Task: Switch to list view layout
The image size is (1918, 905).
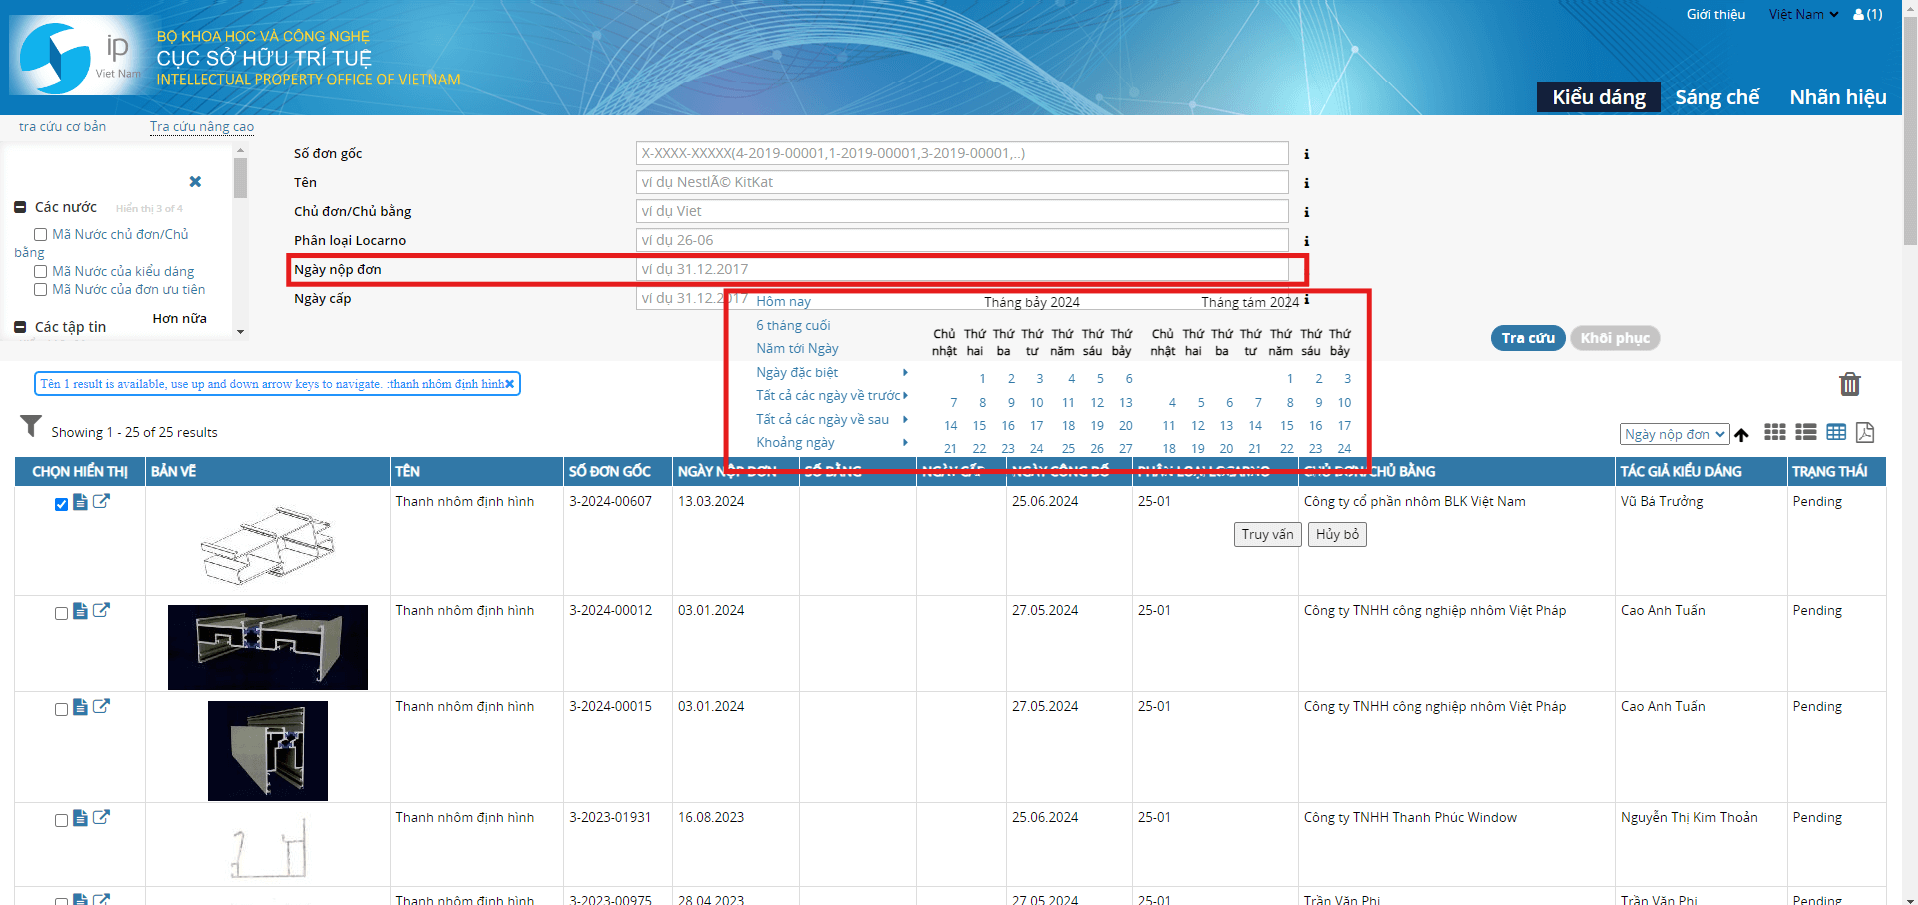Action: click(x=1805, y=432)
